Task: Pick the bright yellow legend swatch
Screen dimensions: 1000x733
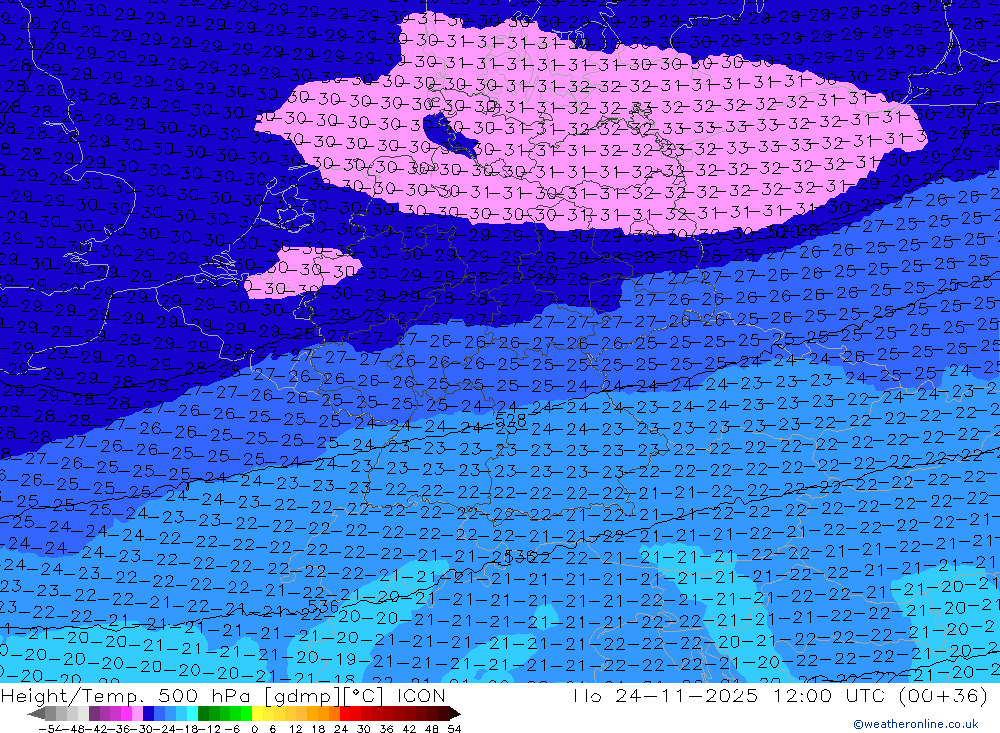Action: [x=257, y=713]
